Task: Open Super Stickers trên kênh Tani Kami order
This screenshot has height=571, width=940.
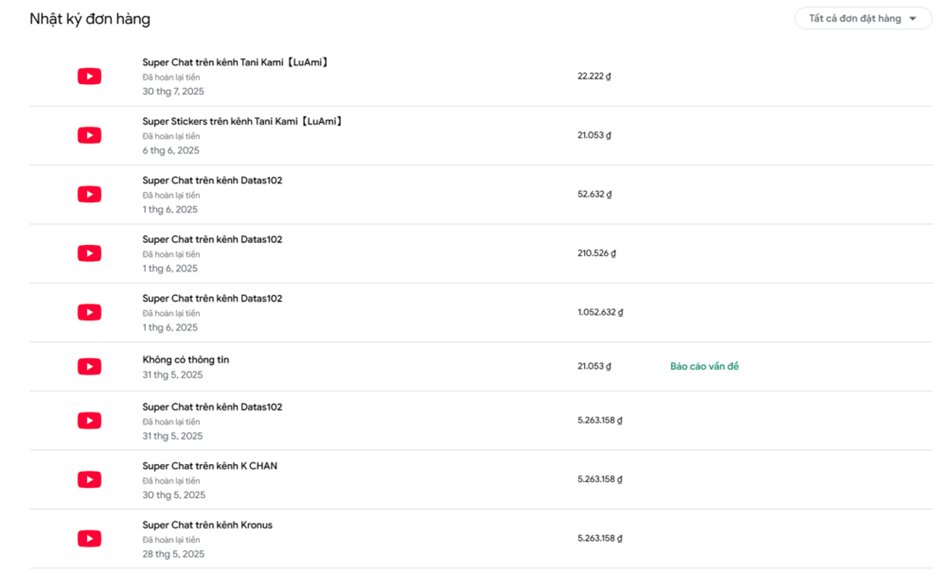Action: coord(242,121)
